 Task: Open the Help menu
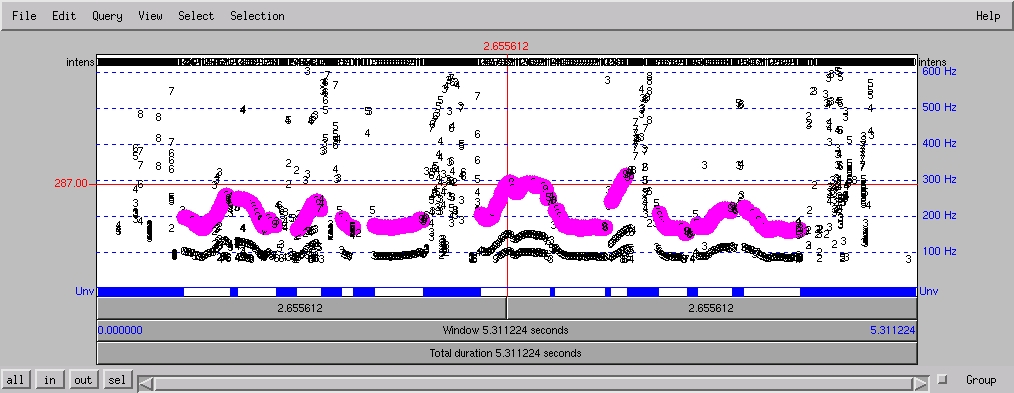tap(987, 16)
